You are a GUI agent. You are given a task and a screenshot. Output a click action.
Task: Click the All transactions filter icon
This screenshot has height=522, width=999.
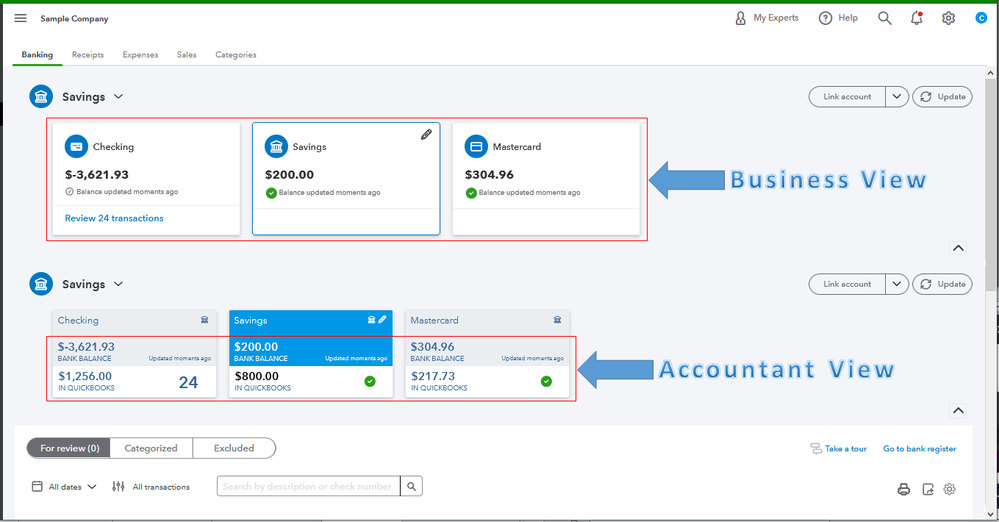[x=118, y=486]
